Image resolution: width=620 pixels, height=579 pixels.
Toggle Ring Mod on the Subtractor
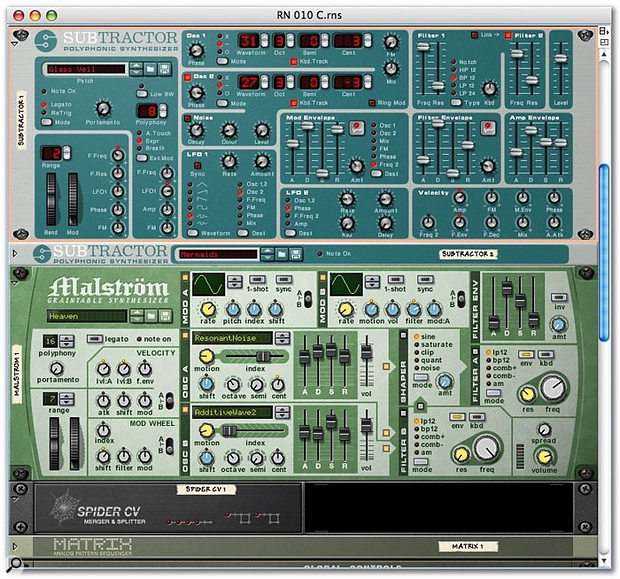pyautogui.click(x=372, y=103)
